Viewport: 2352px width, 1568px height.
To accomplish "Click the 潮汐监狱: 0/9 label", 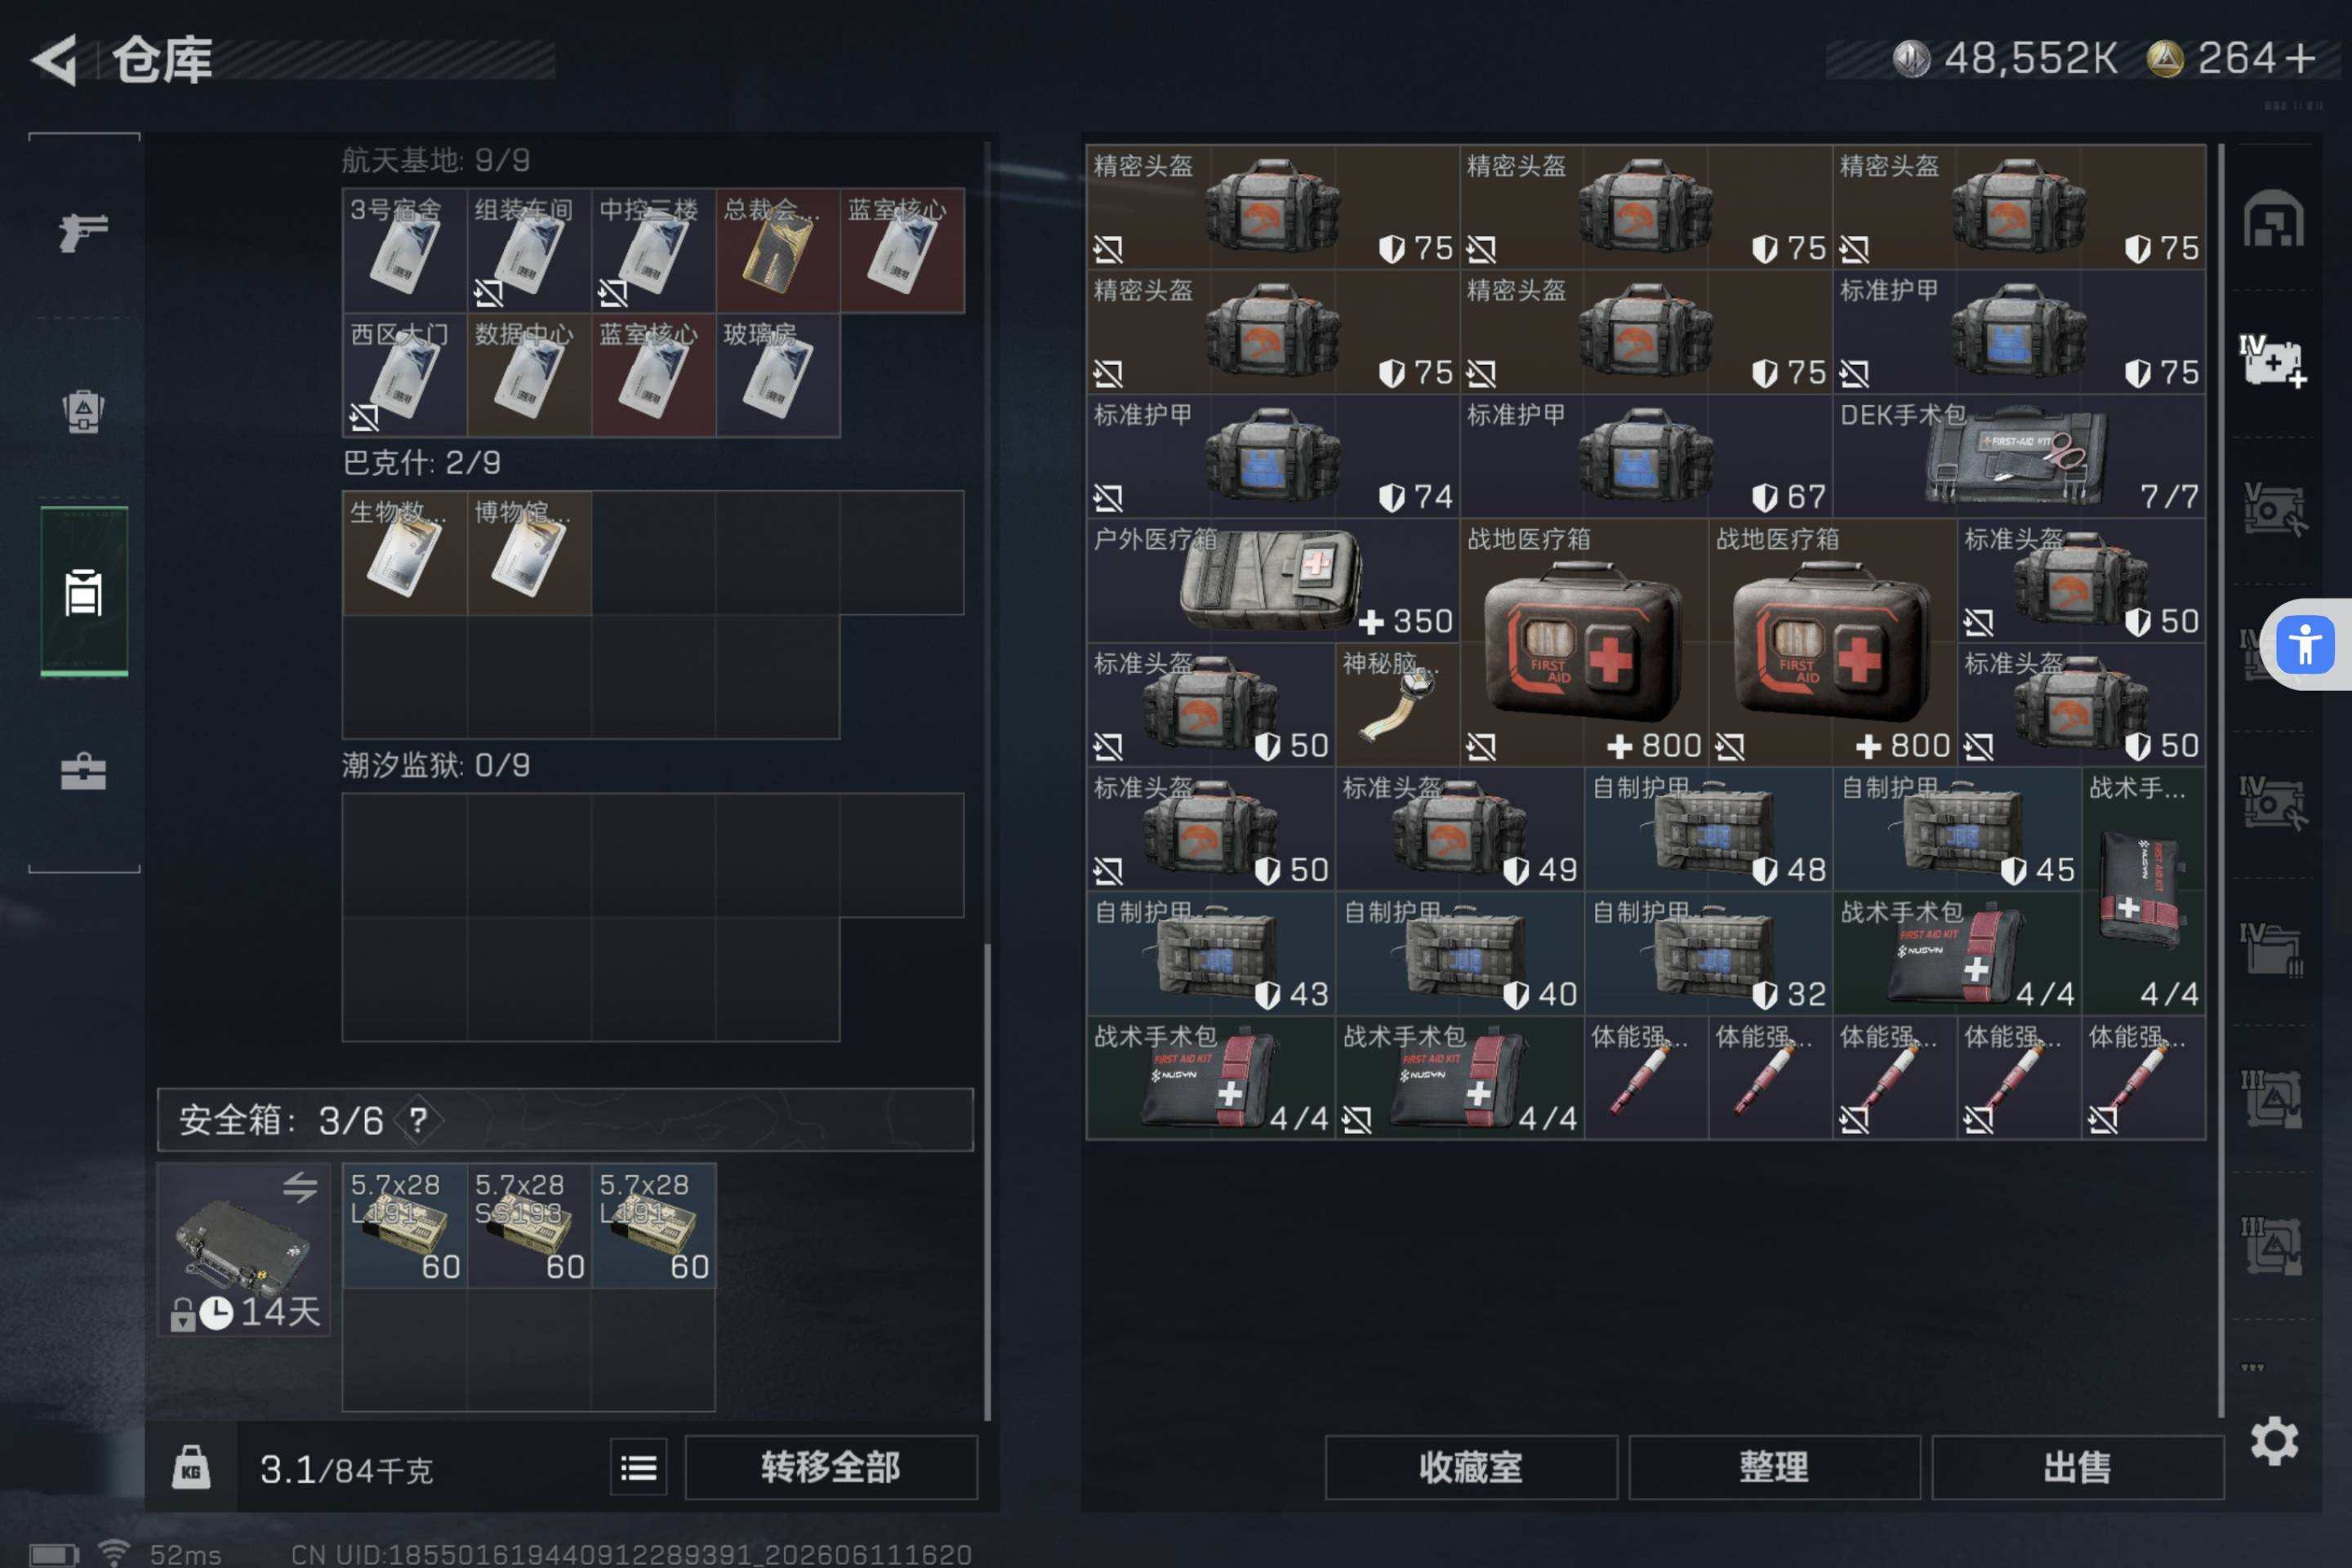I will coord(436,765).
